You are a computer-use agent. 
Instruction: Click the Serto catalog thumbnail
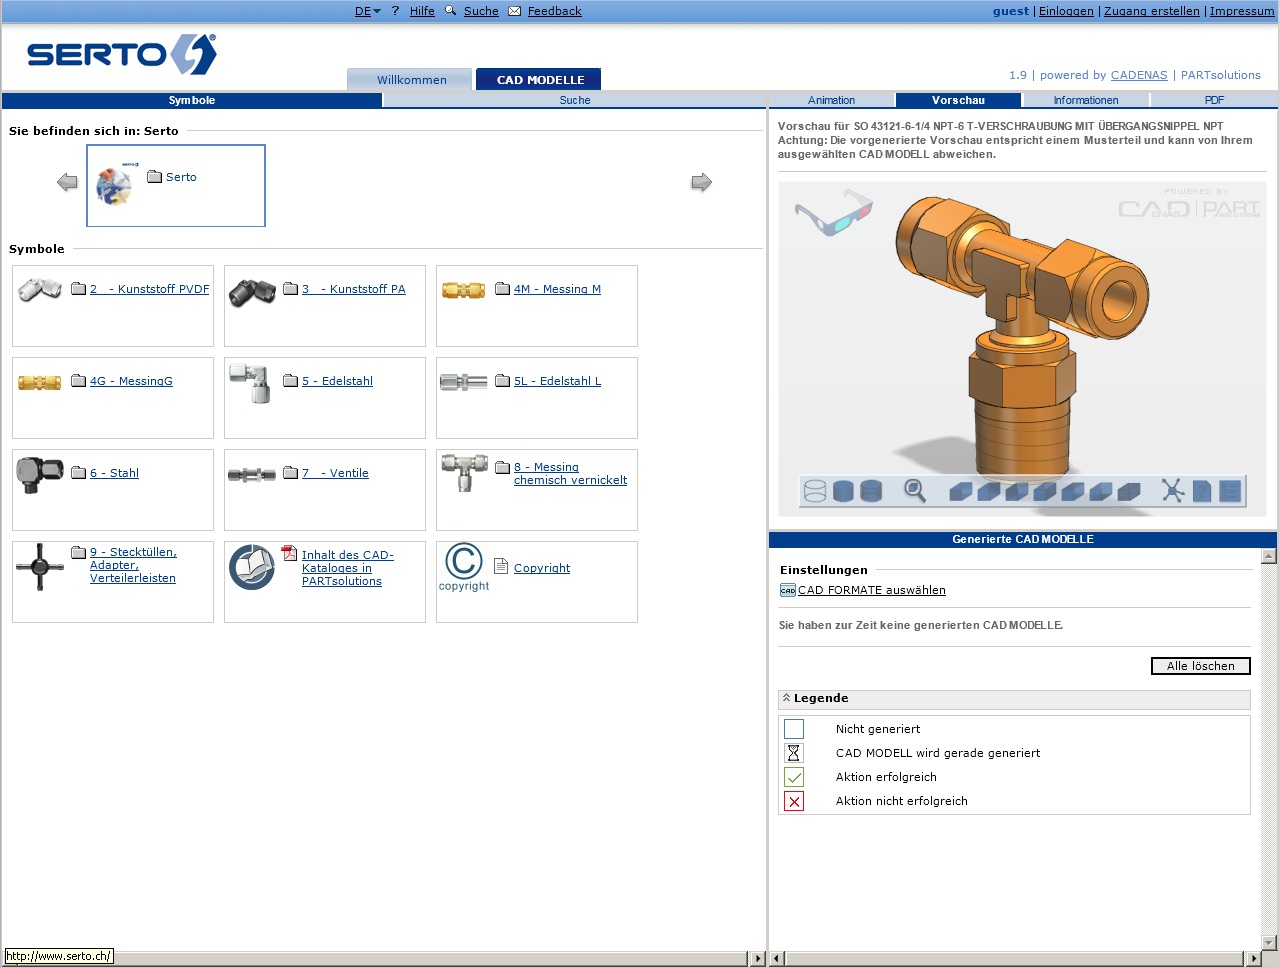pyautogui.click(x=114, y=185)
